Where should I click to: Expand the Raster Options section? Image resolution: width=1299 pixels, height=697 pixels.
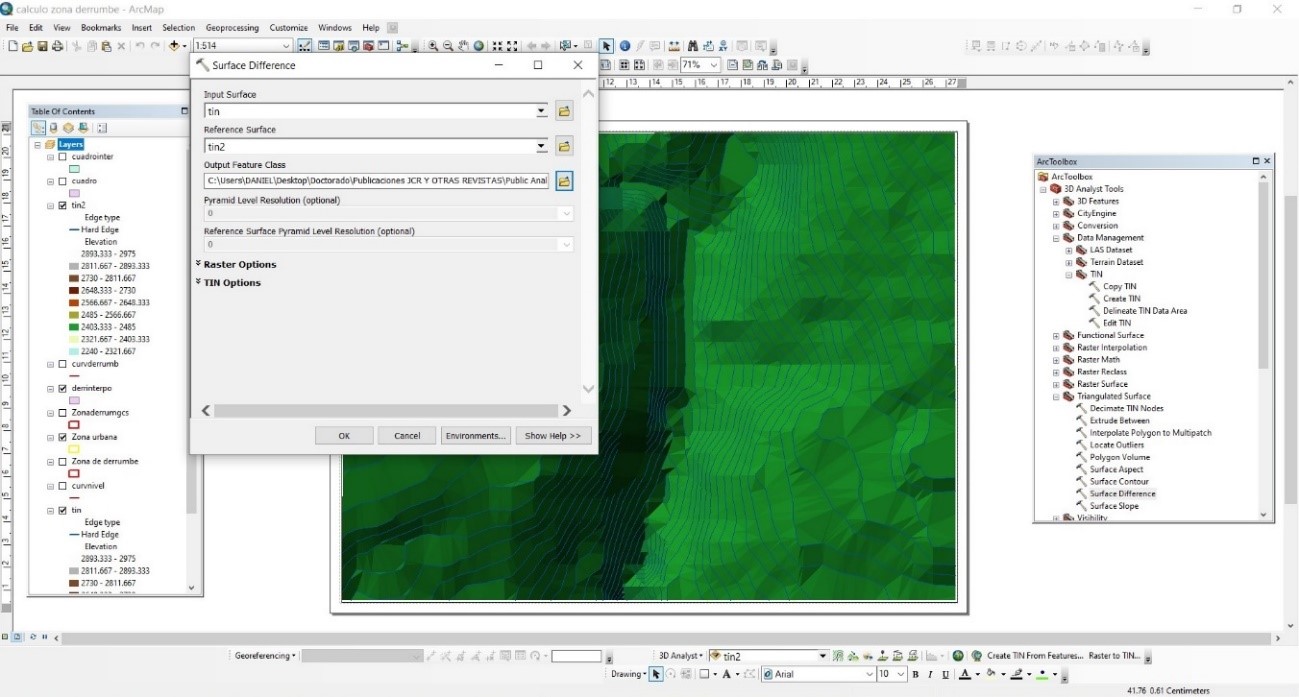pos(240,265)
